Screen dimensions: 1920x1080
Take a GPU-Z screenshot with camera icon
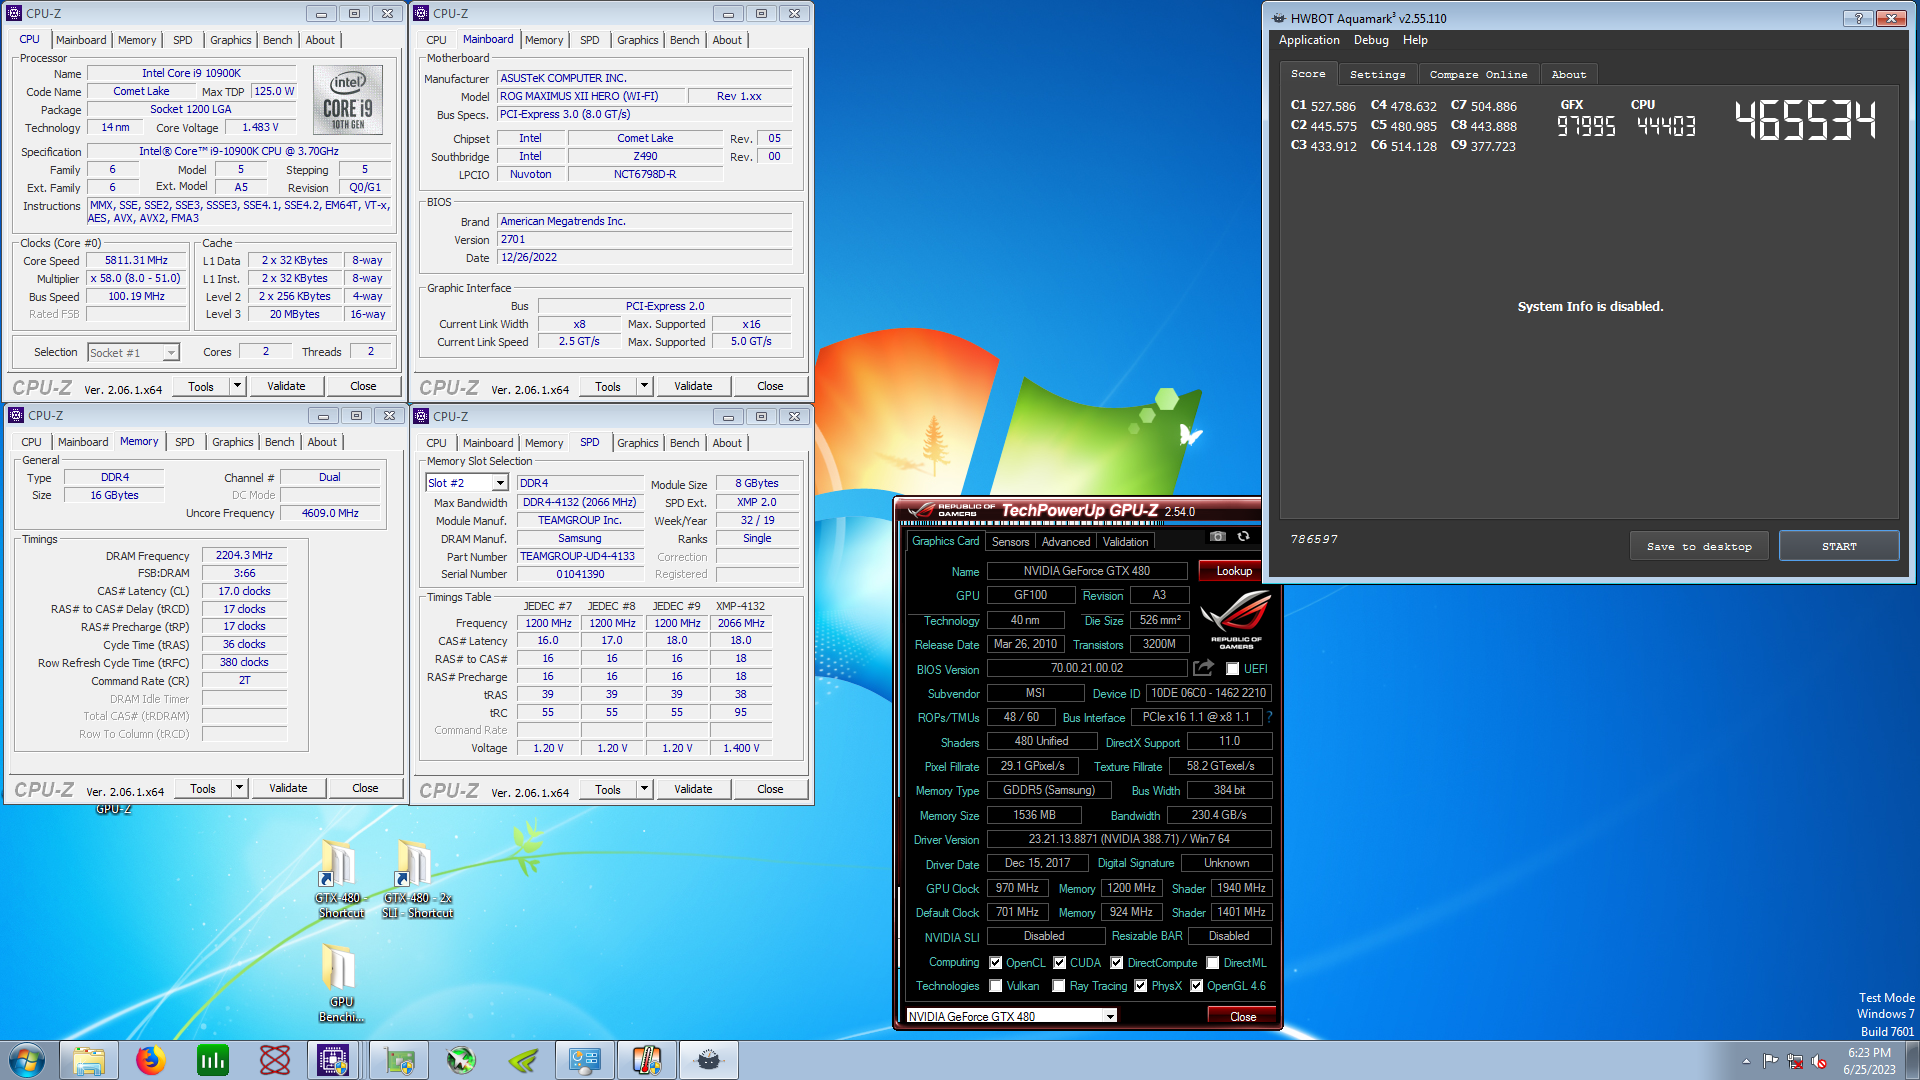(x=1217, y=537)
